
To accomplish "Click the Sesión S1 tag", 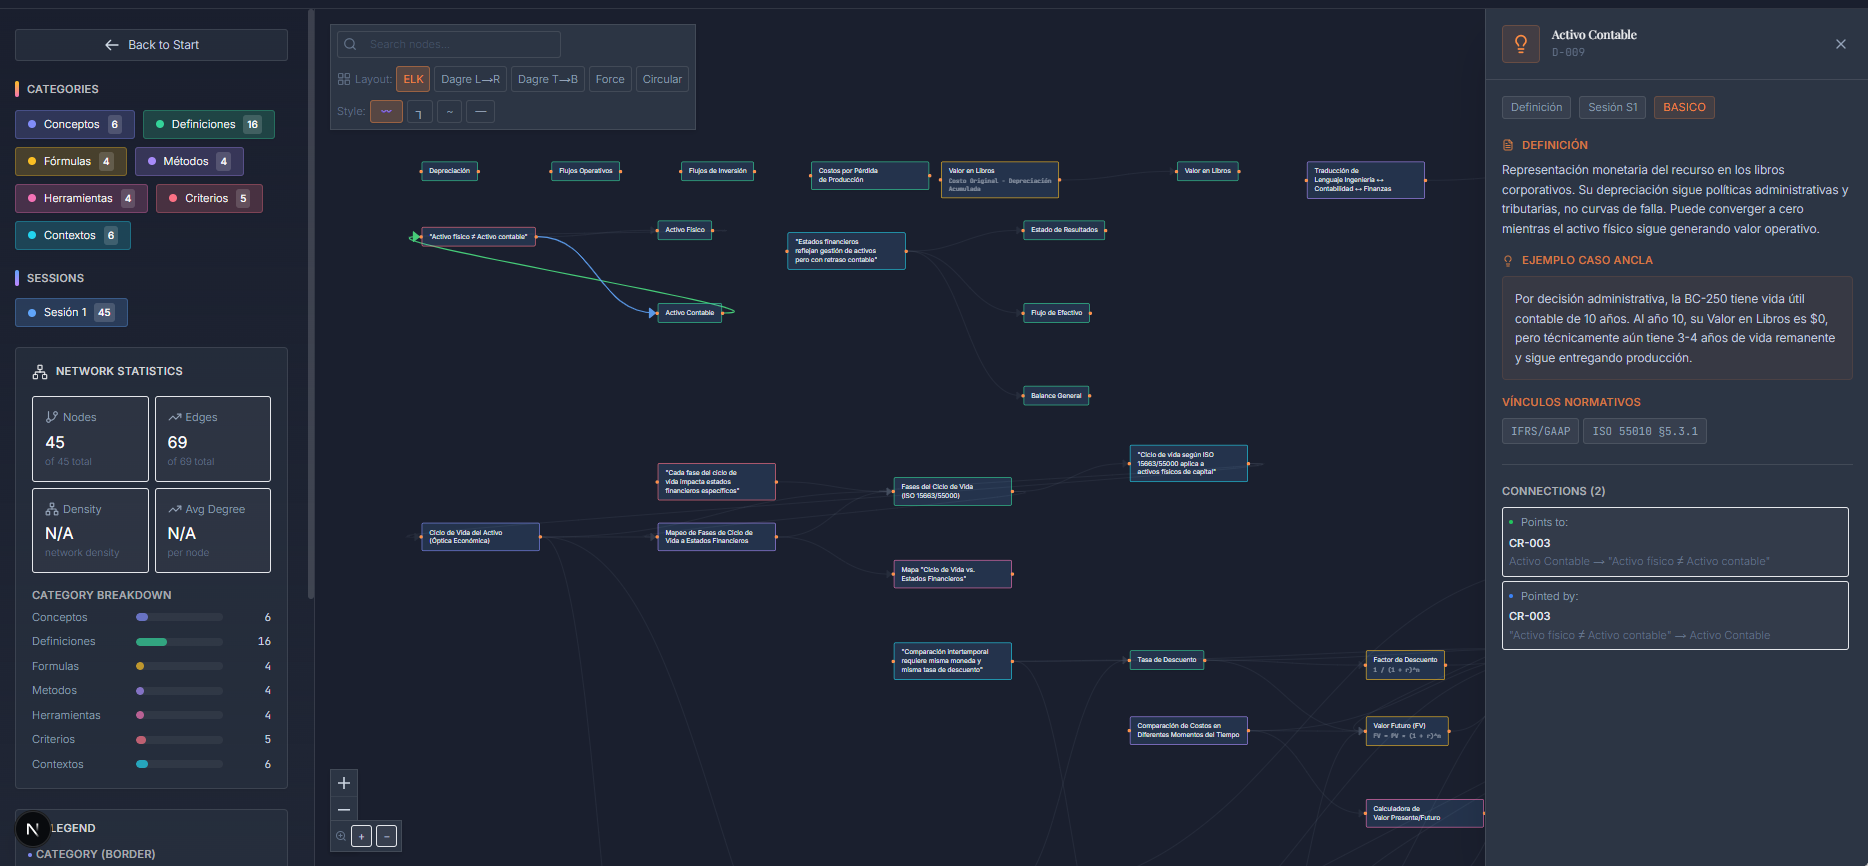I will tap(1612, 107).
